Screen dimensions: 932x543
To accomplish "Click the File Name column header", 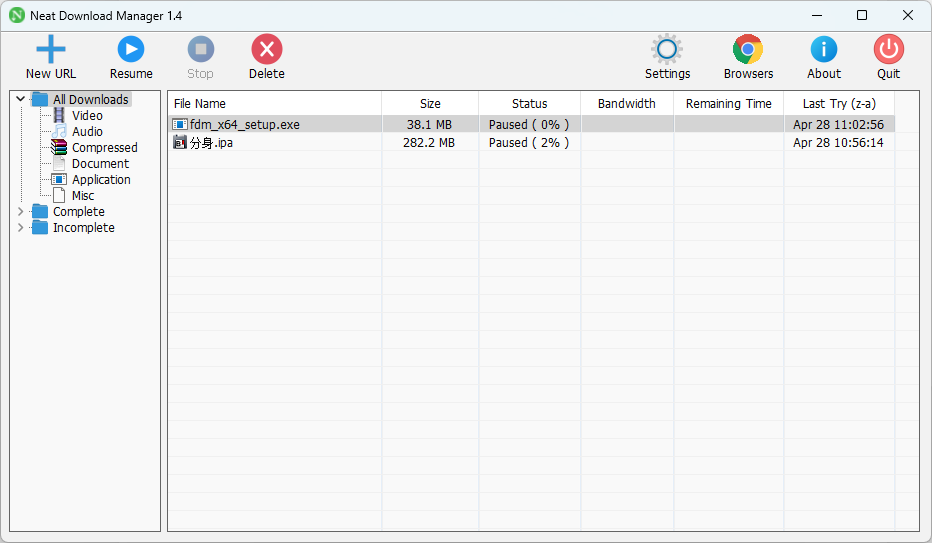I will [200, 104].
